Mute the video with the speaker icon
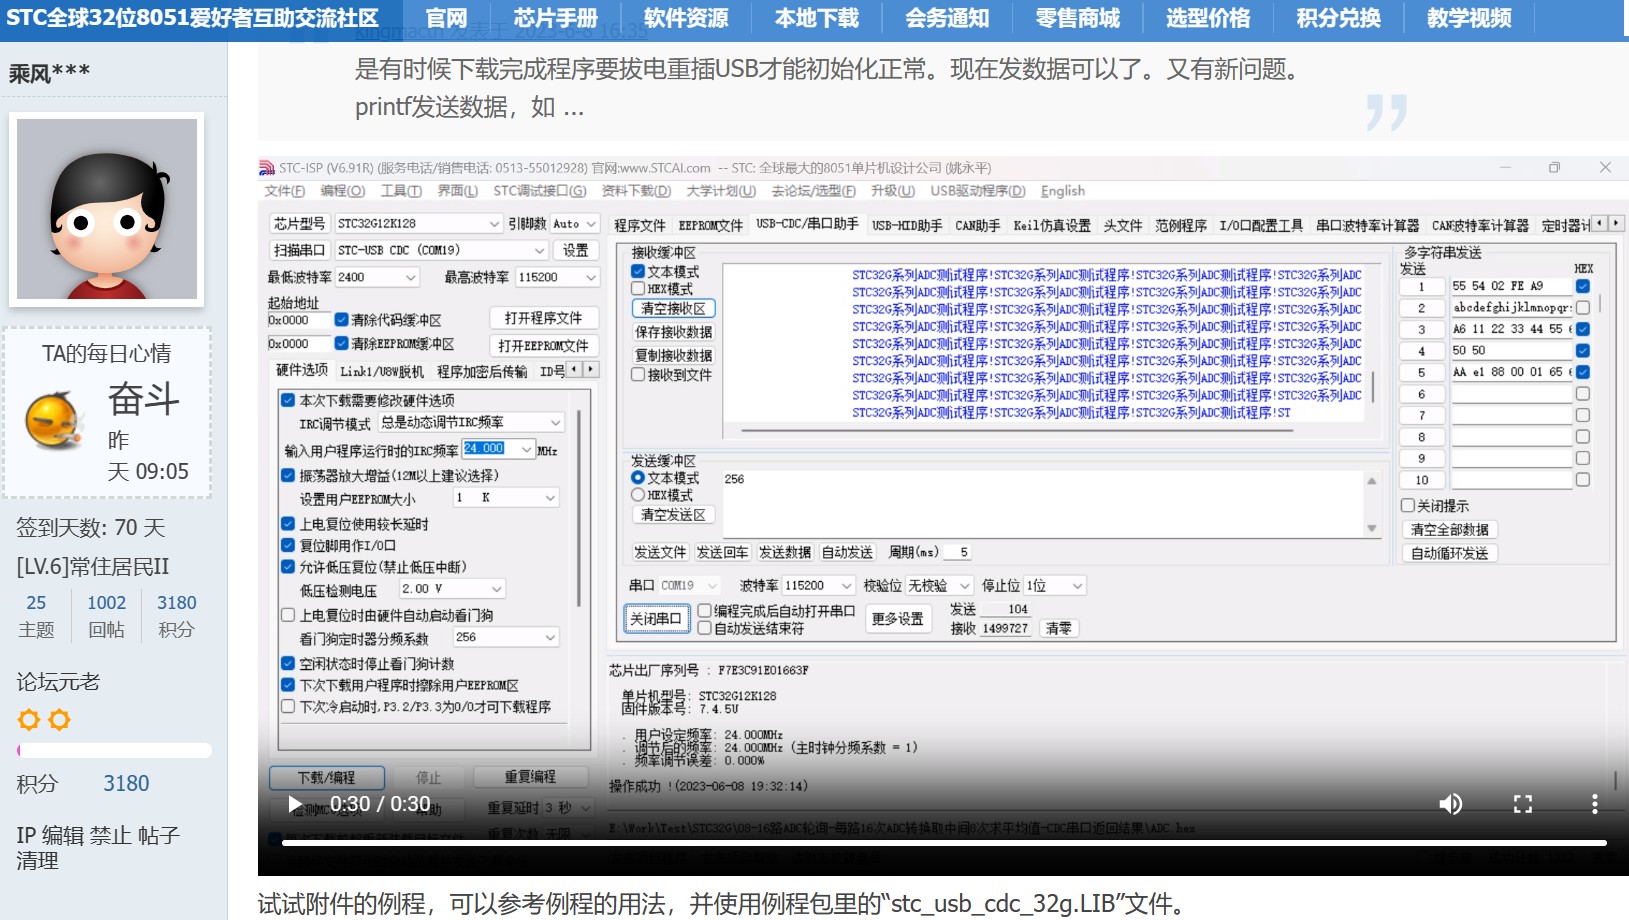 1450,804
